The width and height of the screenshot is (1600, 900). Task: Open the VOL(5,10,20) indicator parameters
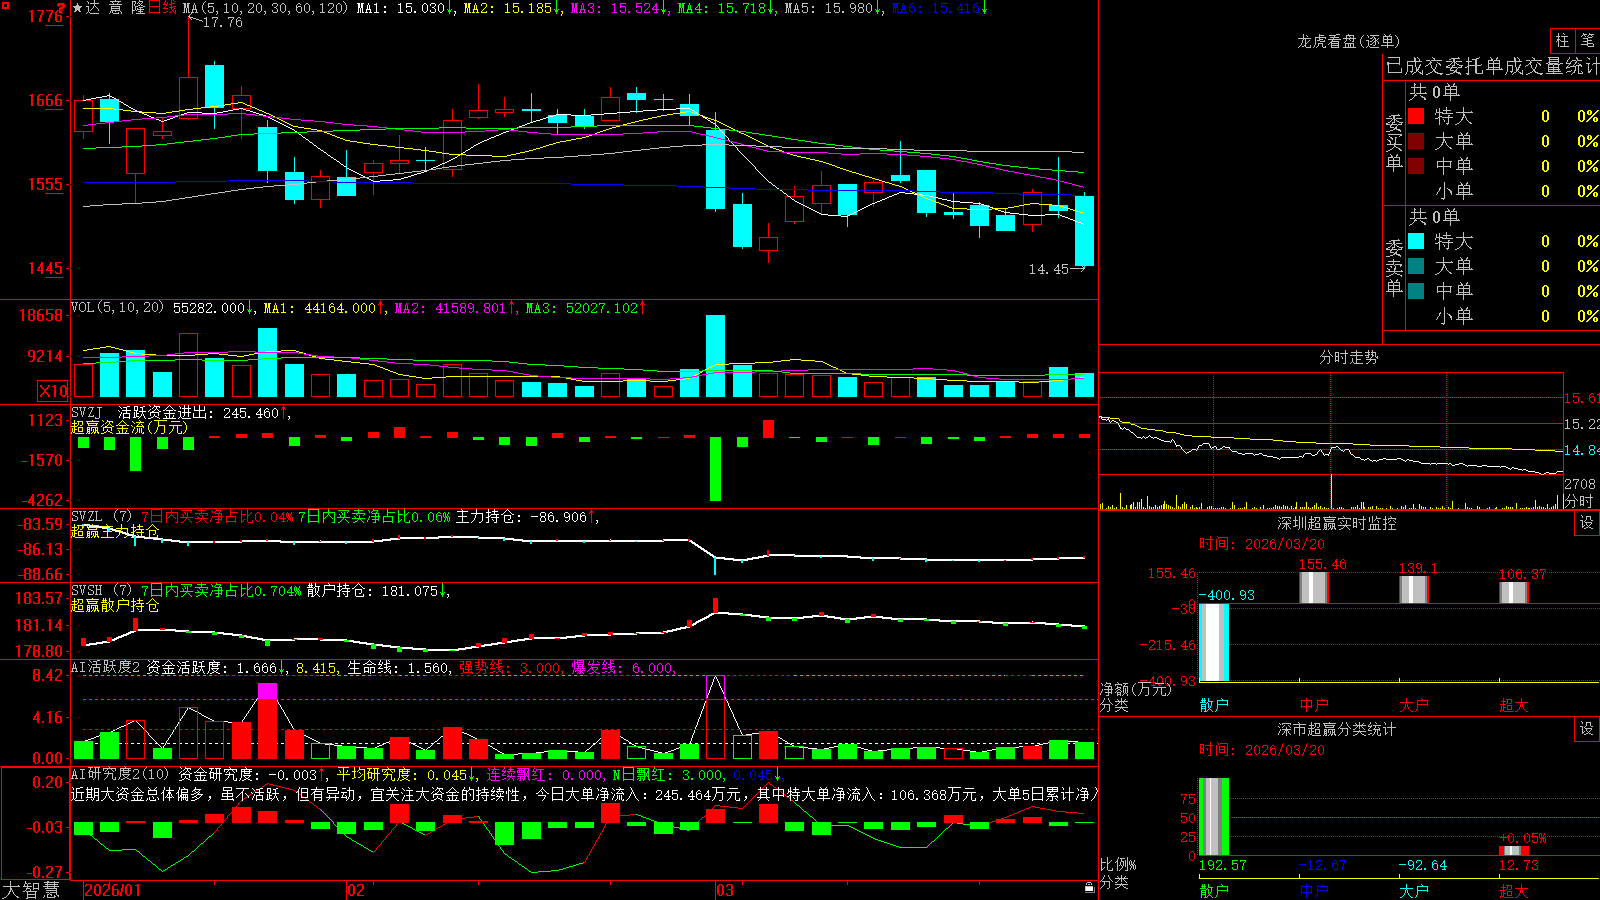coord(118,308)
